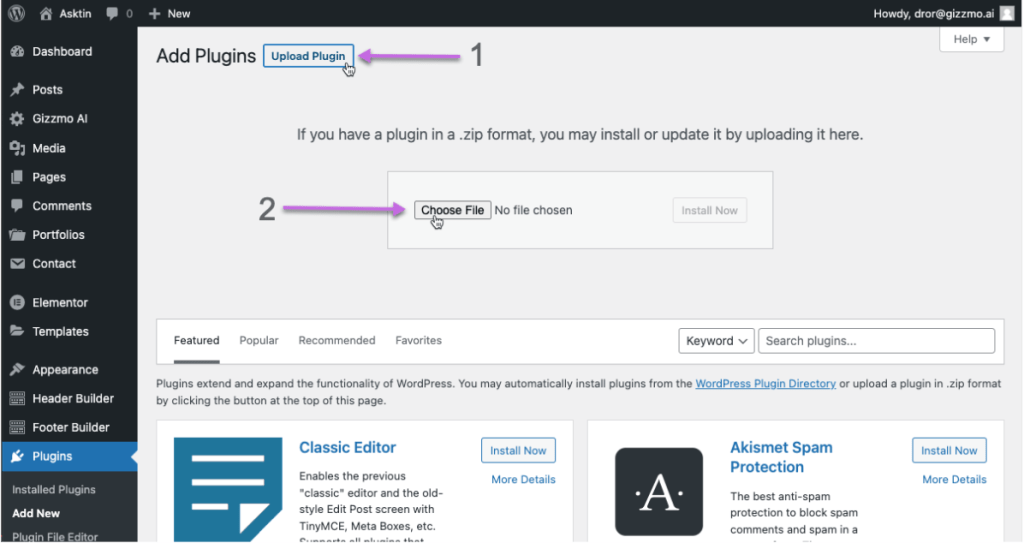Switch to the Popular tab
The height and width of the screenshot is (543, 1024).
[259, 341]
